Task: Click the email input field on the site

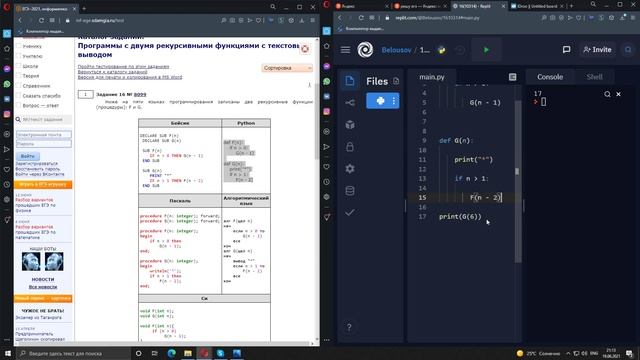Action: coord(43,134)
